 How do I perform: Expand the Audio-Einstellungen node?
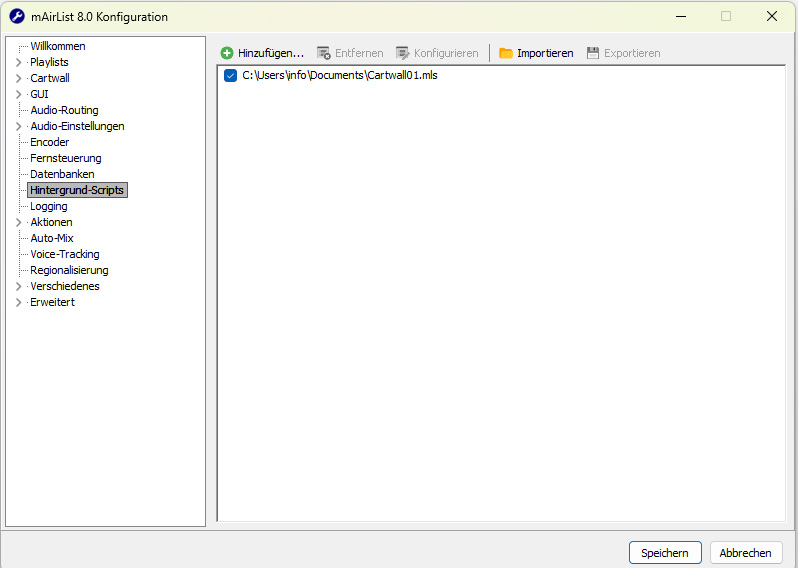pos(18,126)
